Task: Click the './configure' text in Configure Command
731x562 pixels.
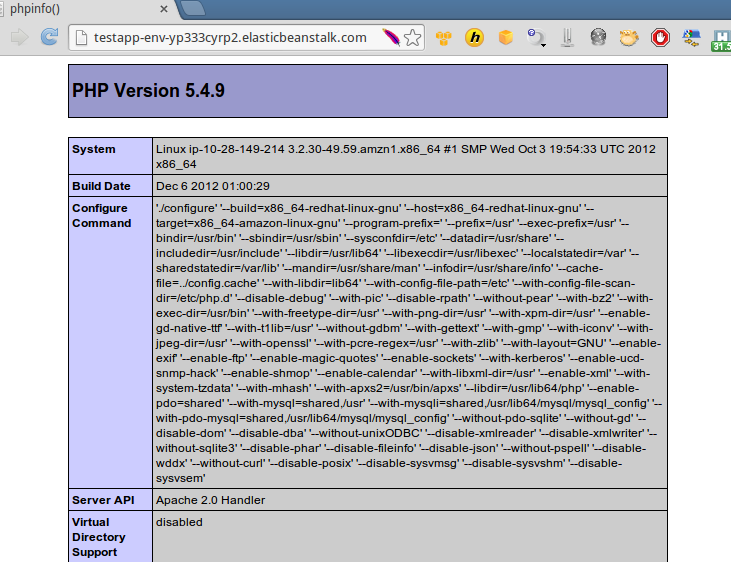Action: point(186,208)
